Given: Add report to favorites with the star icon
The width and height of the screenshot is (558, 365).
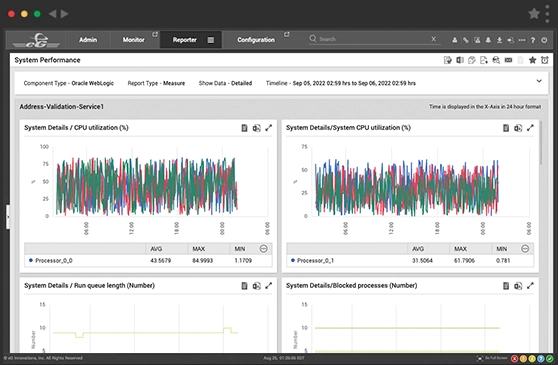Looking at the screenshot, I should click(532, 60).
